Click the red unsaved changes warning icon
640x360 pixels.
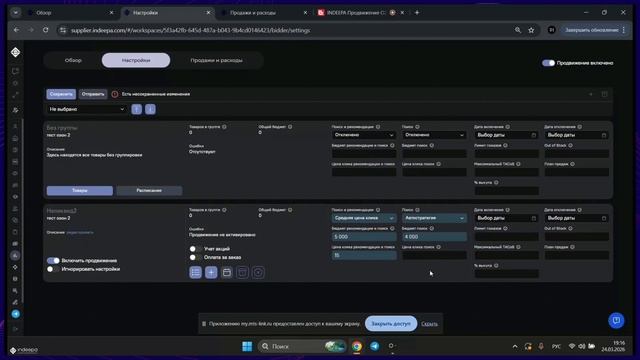pos(115,94)
